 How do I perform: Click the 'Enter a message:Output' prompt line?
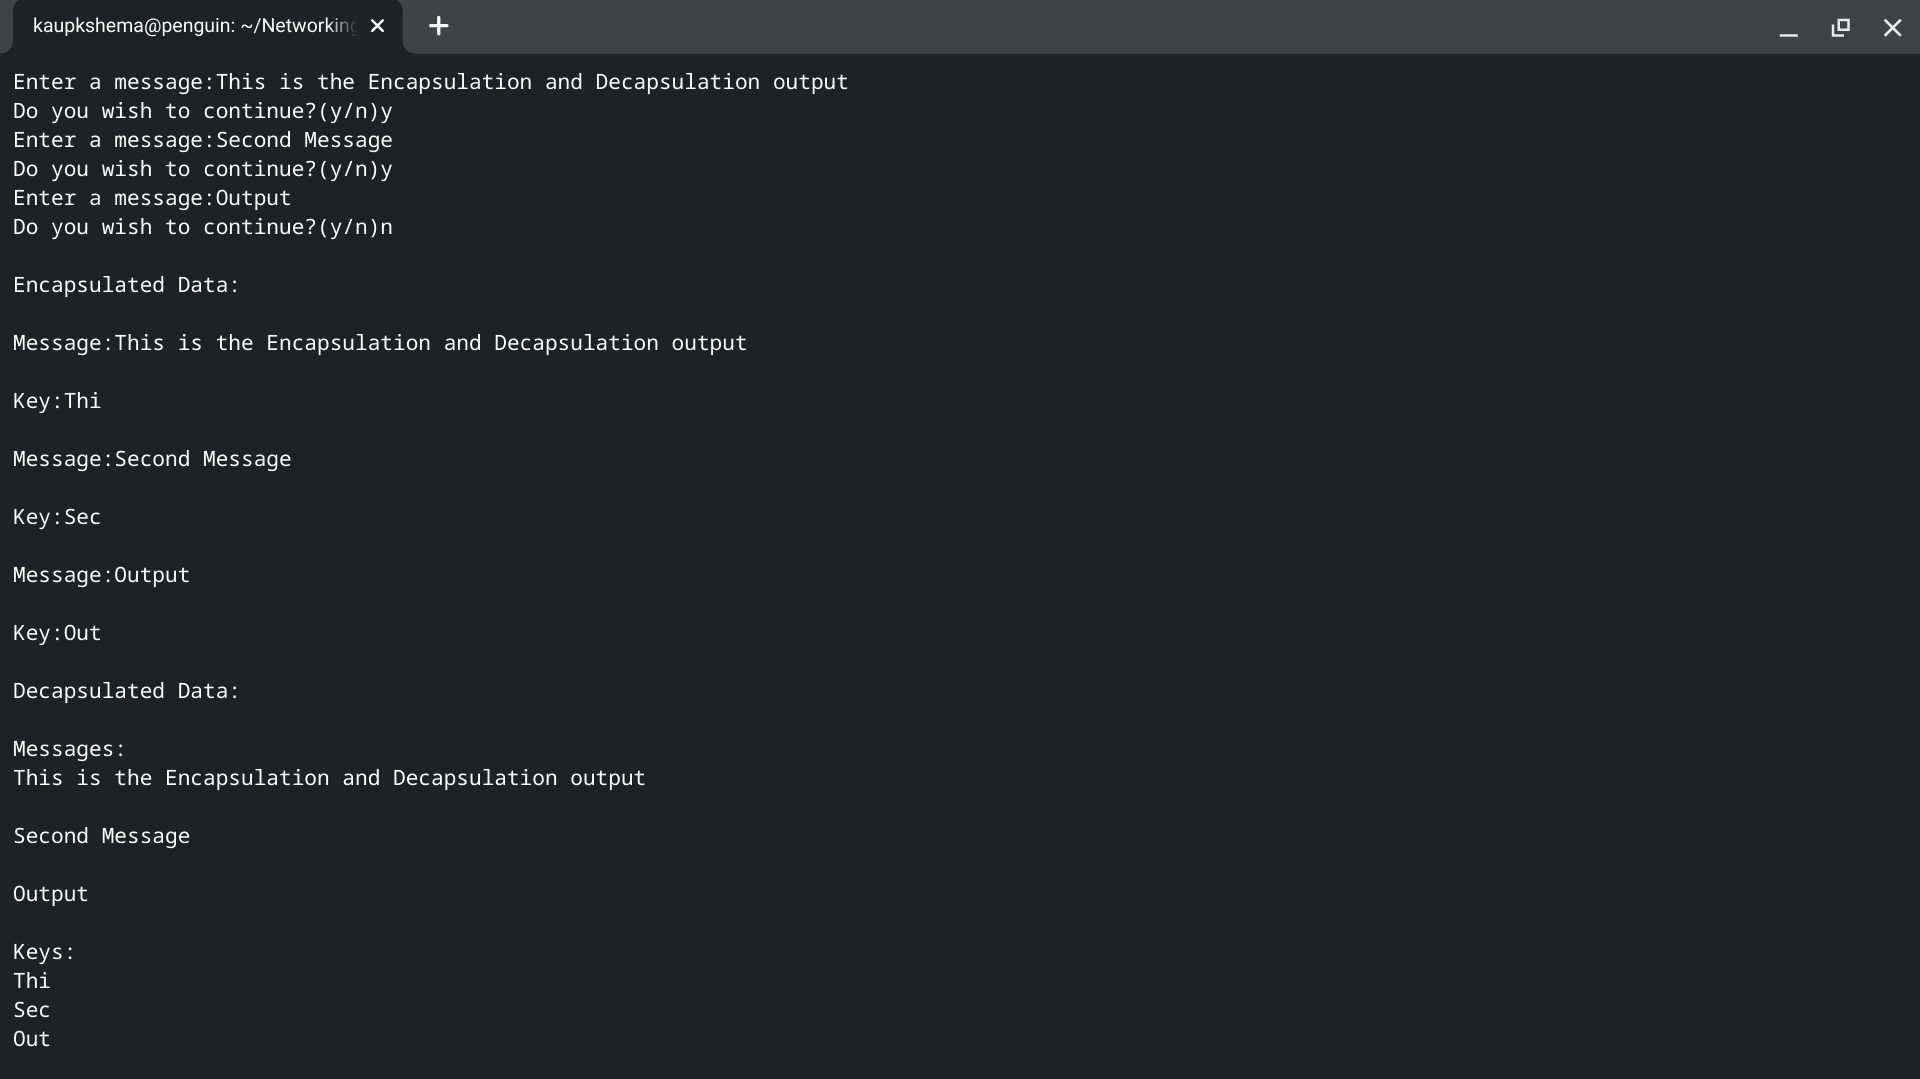pyautogui.click(x=152, y=198)
